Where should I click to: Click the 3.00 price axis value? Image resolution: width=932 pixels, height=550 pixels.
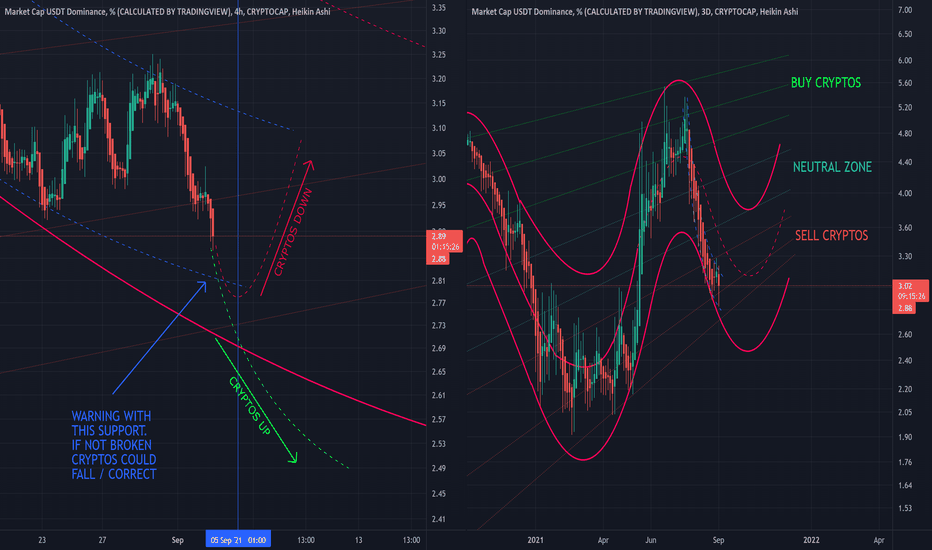439,180
